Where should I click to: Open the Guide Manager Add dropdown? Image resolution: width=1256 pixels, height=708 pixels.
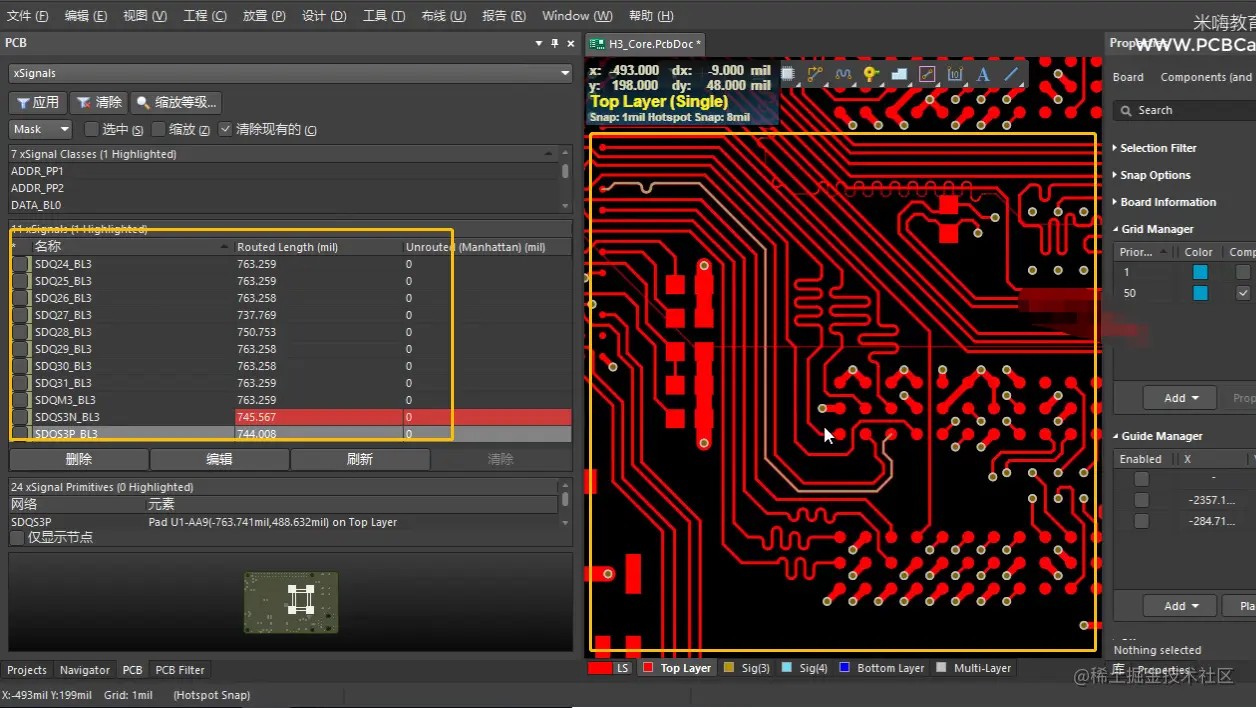point(1180,606)
